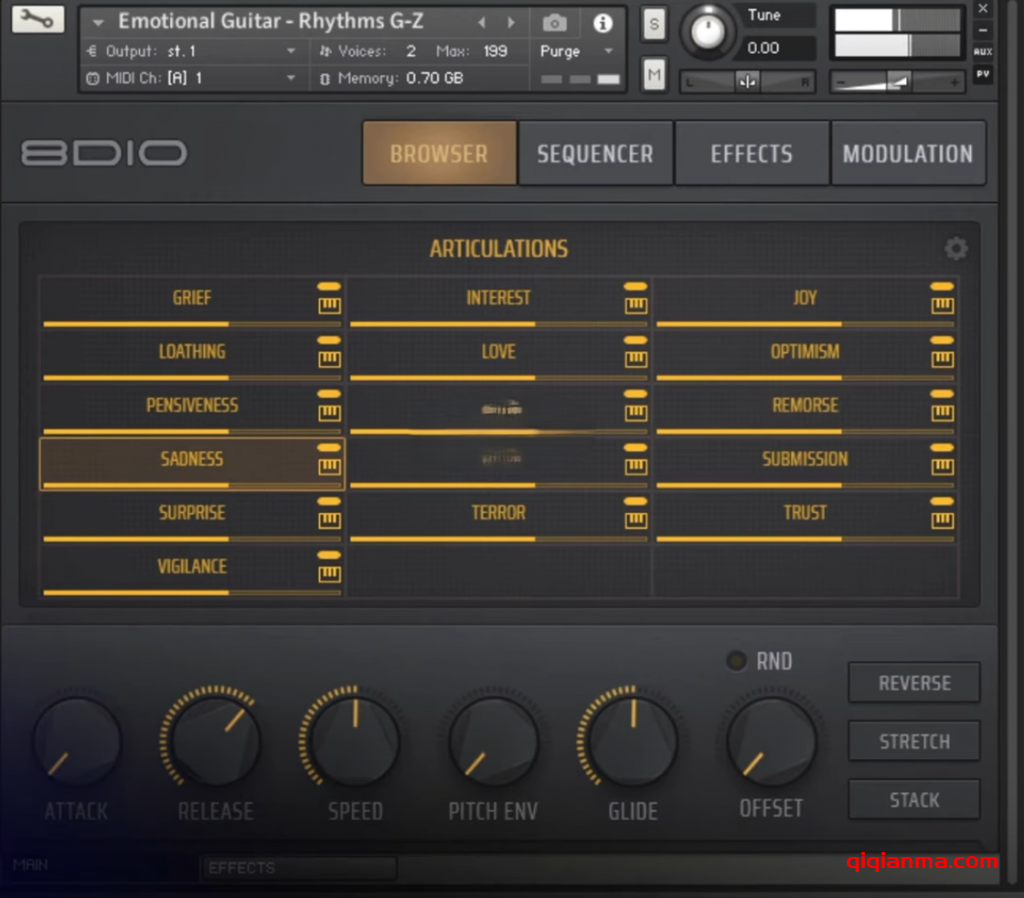Click the keyboard icon on TRUST articulation
Viewport: 1024px width, 898px height.
942,520
